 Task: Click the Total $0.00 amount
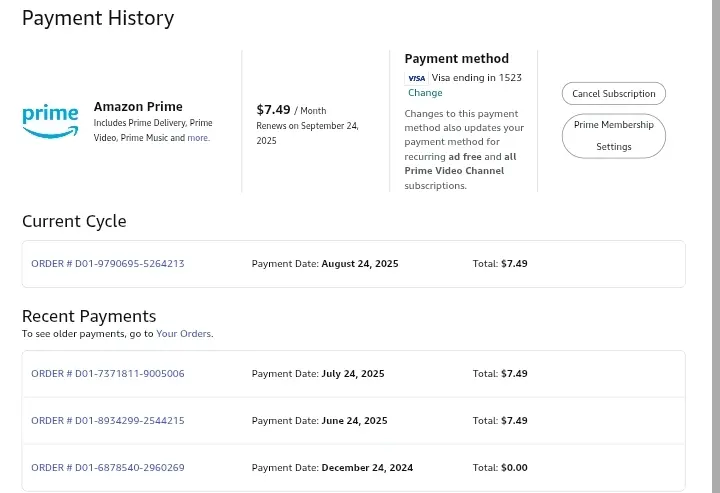coord(500,468)
